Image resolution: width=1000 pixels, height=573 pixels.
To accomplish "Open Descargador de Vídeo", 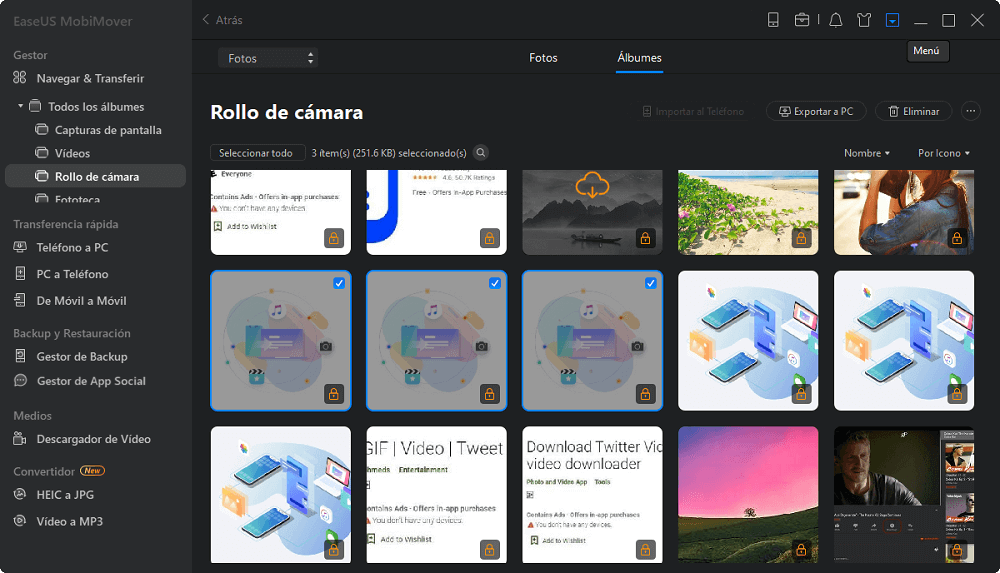I will coord(94,439).
